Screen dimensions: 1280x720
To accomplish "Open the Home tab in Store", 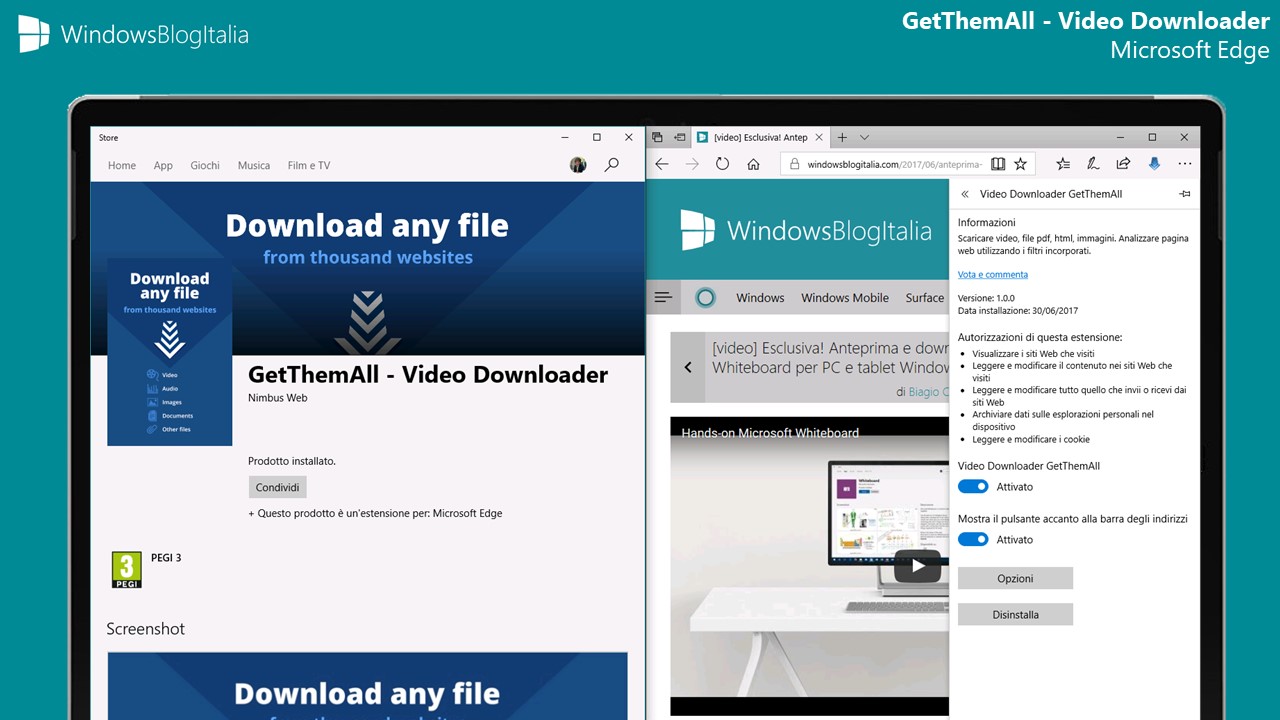I will pyautogui.click(x=122, y=165).
